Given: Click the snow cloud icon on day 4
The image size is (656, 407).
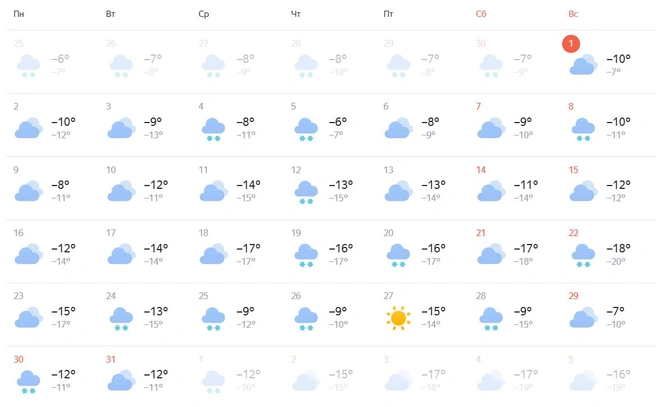Looking at the screenshot, I should click(212, 129).
